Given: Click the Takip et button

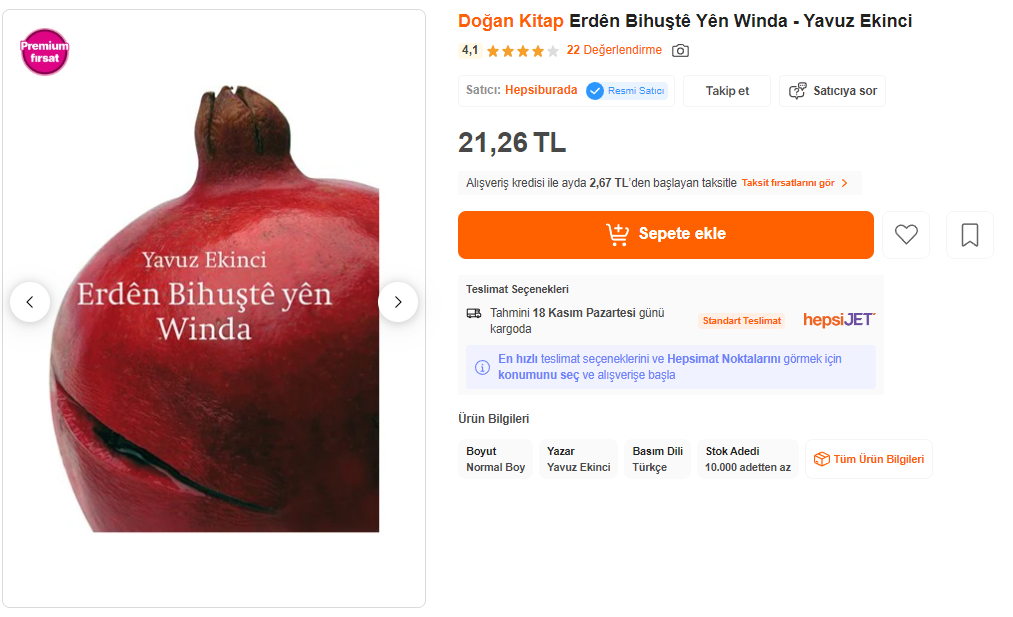Looking at the screenshot, I should point(727,91).
